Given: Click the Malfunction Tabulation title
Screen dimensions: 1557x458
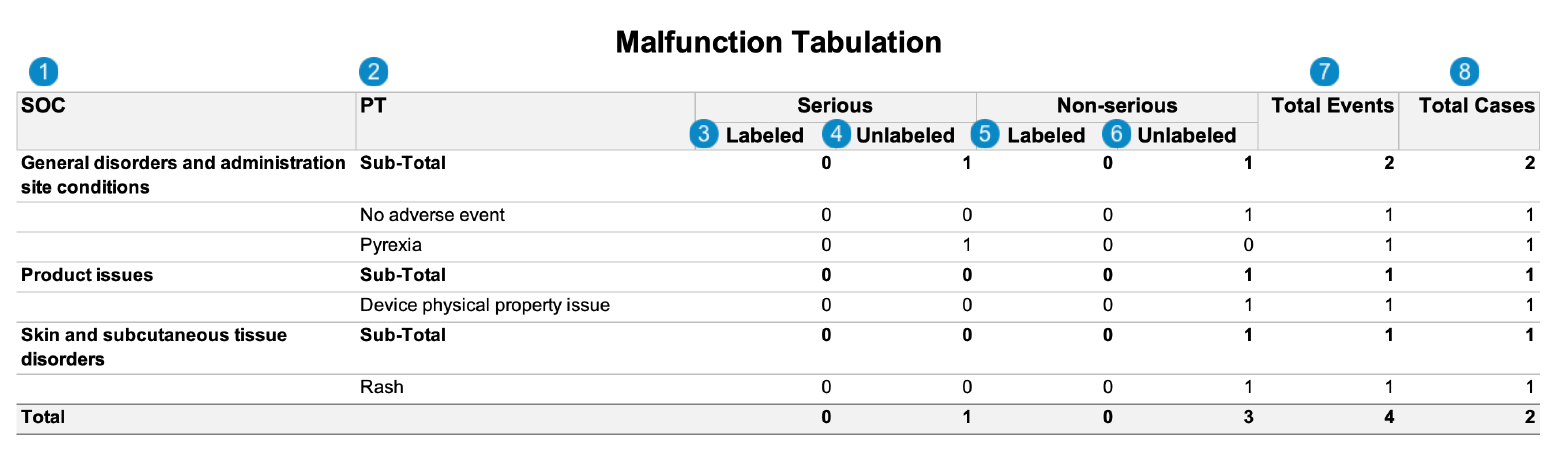Looking at the screenshot, I should 778,41.
